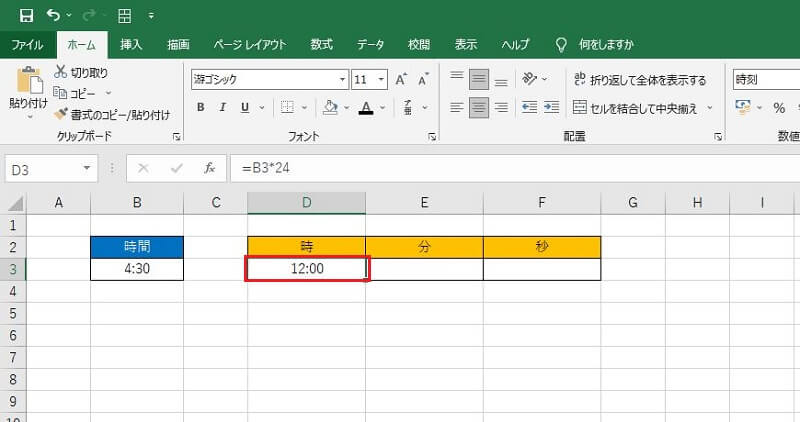Select middle align icon

click(479, 79)
